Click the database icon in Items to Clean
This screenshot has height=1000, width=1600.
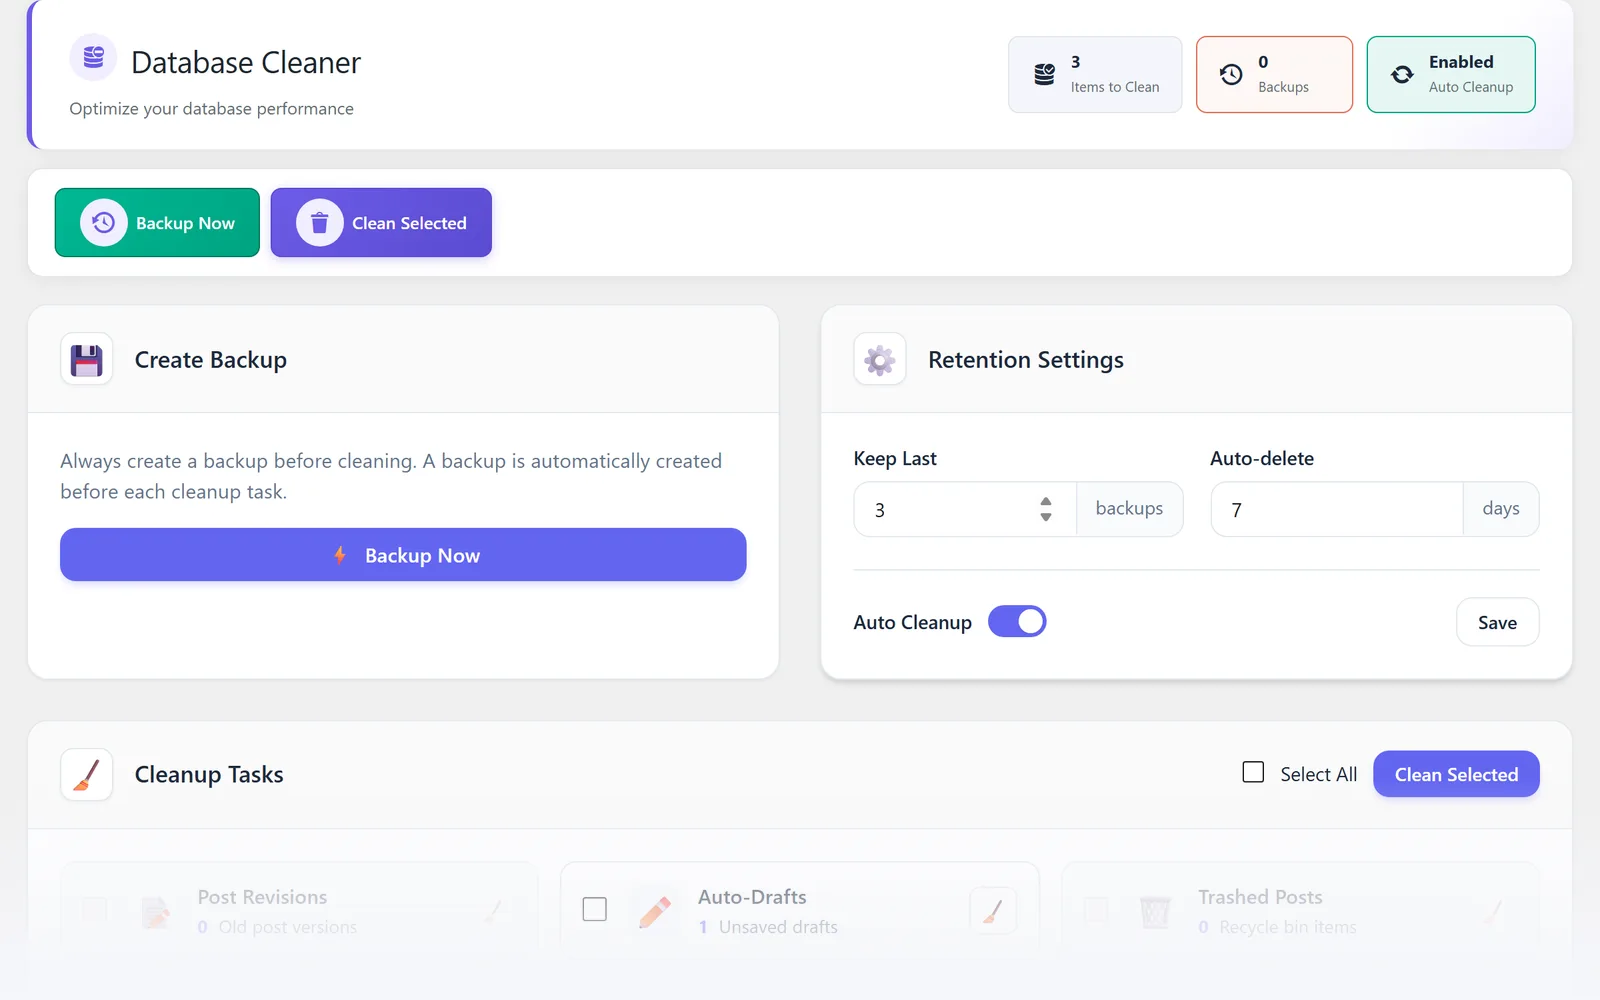pos(1044,74)
